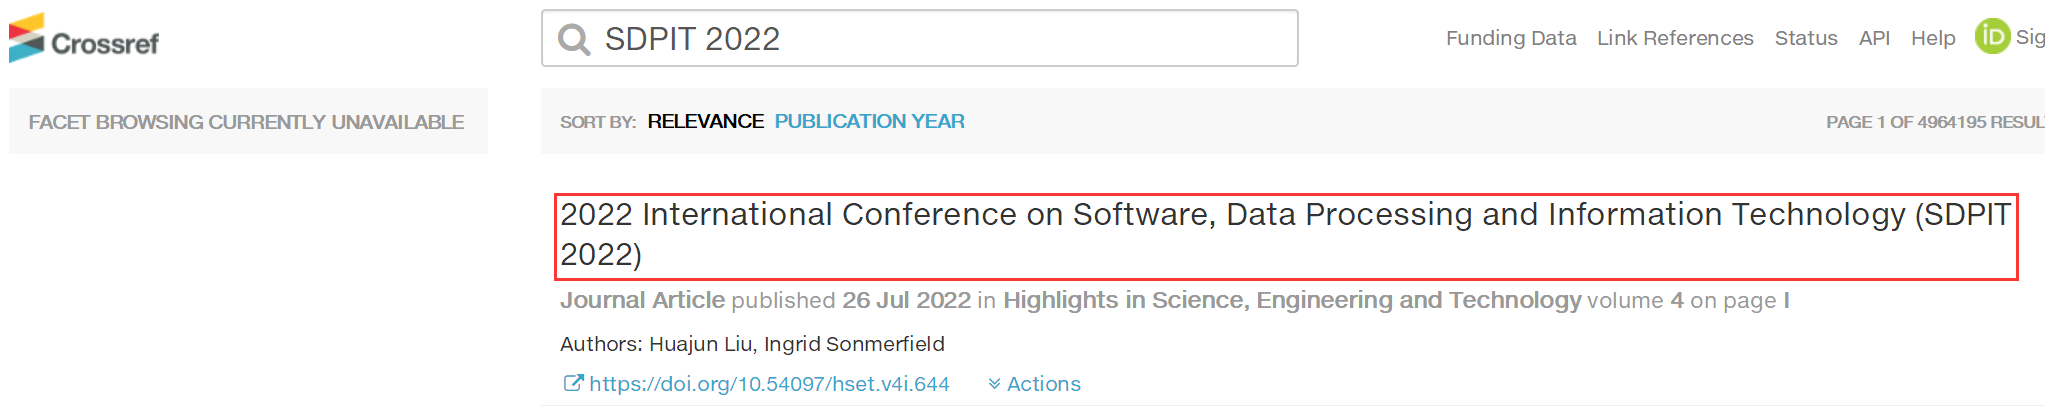Sort results by Relevance
The image size is (2045, 413).
point(705,121)
